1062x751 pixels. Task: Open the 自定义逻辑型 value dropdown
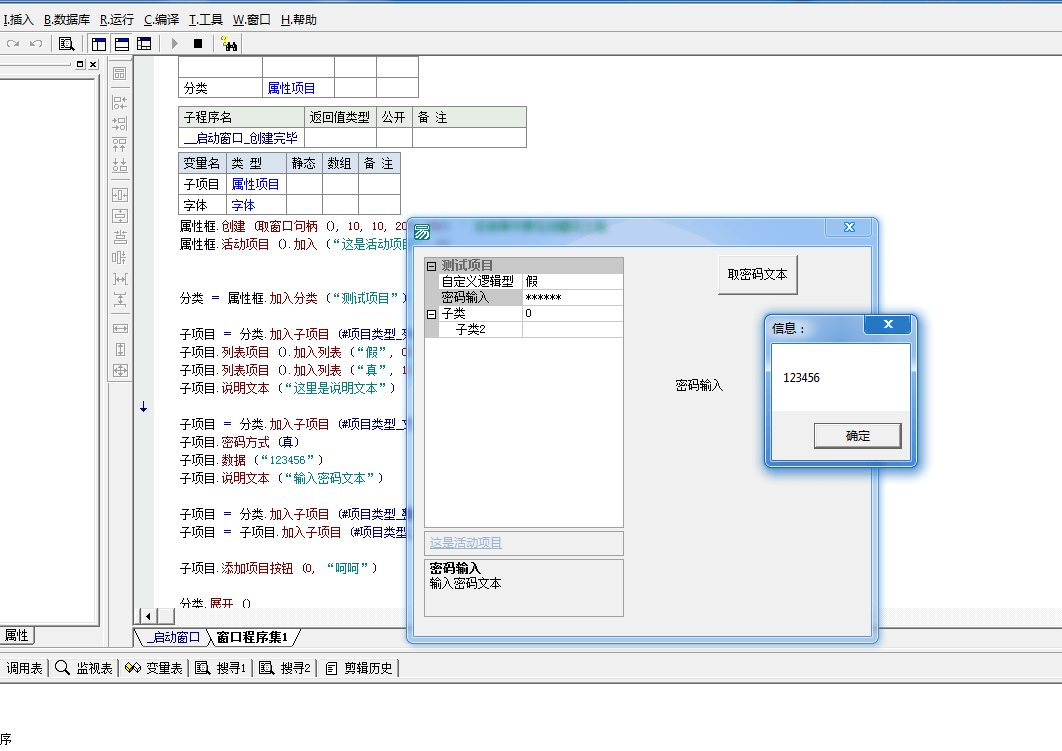click(572, 282)
